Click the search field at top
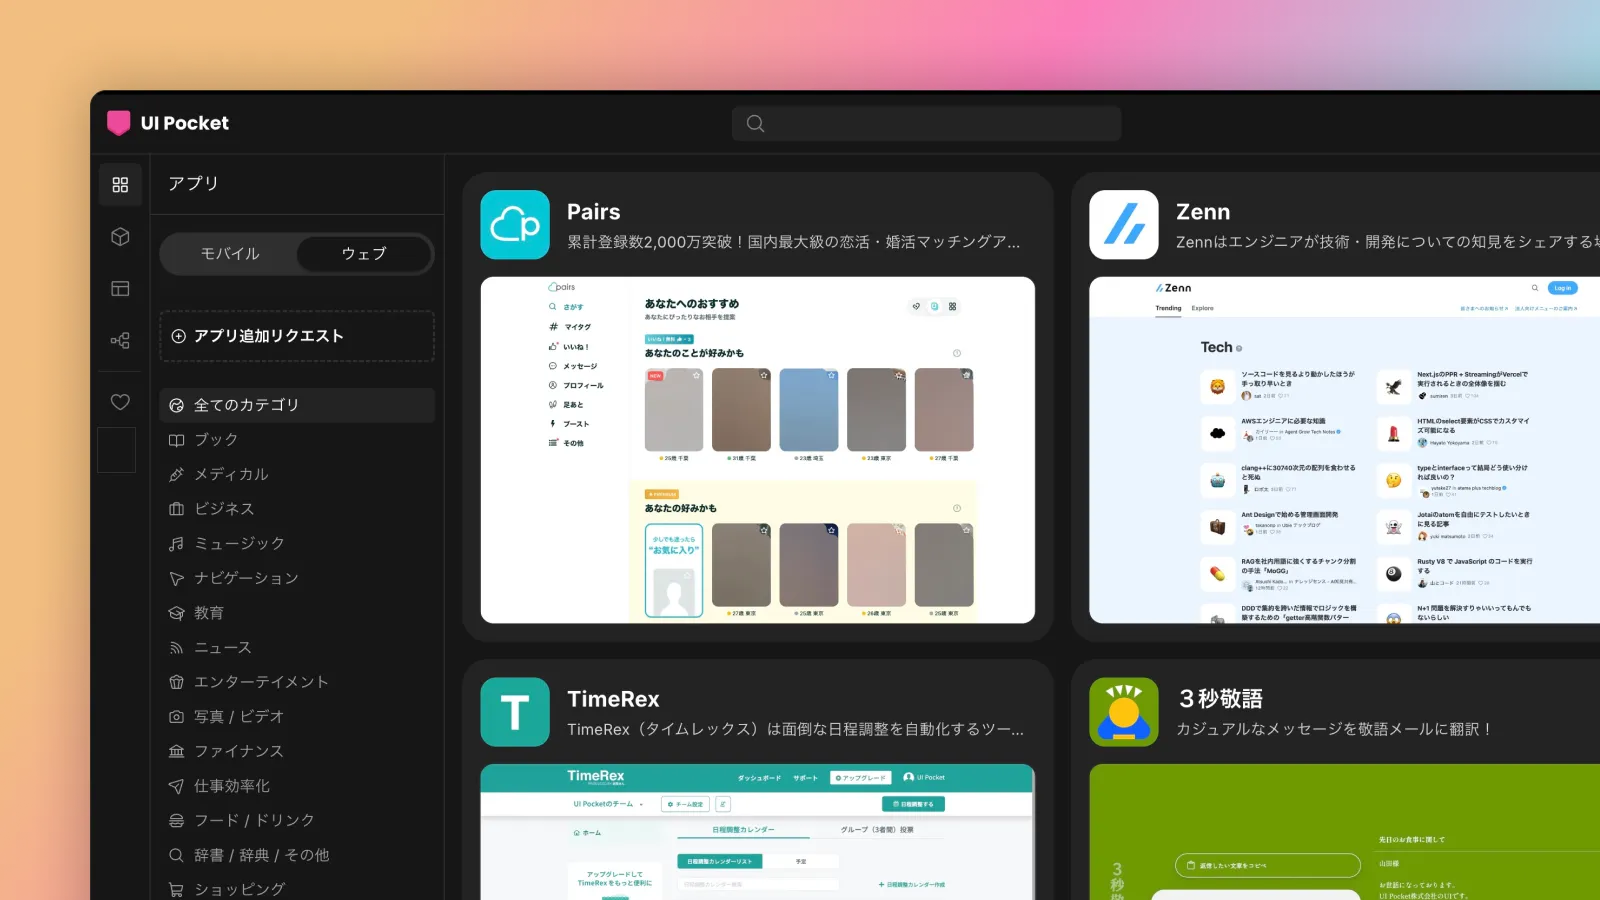 pyautogui.click(x=927, y=124)
